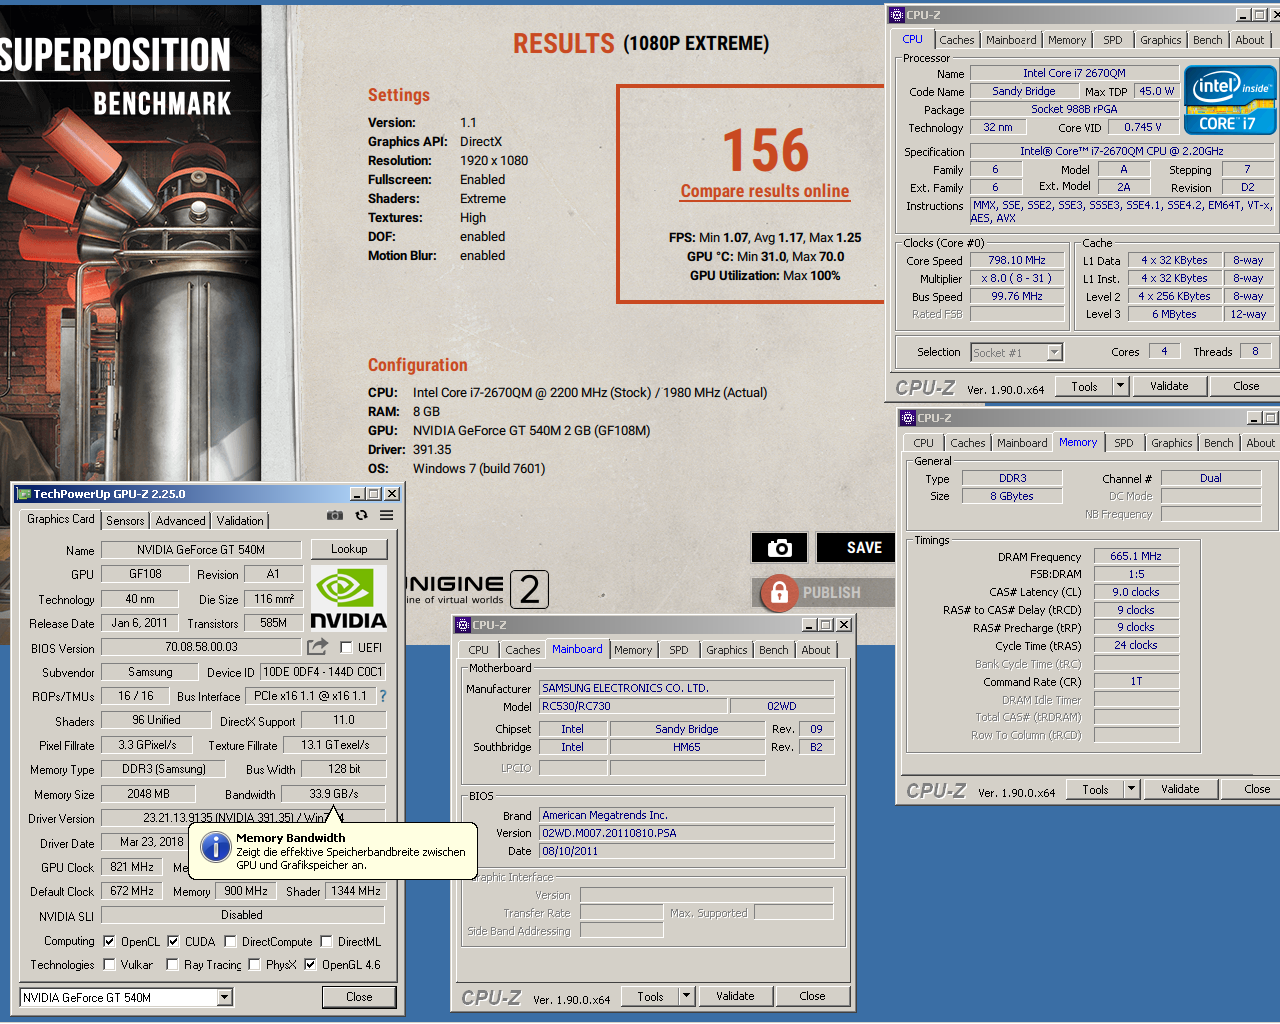The width and height of the screenshot is (1280, 1024).
Task: Click Bus Interface question mark icon
Action: [382, 696]
